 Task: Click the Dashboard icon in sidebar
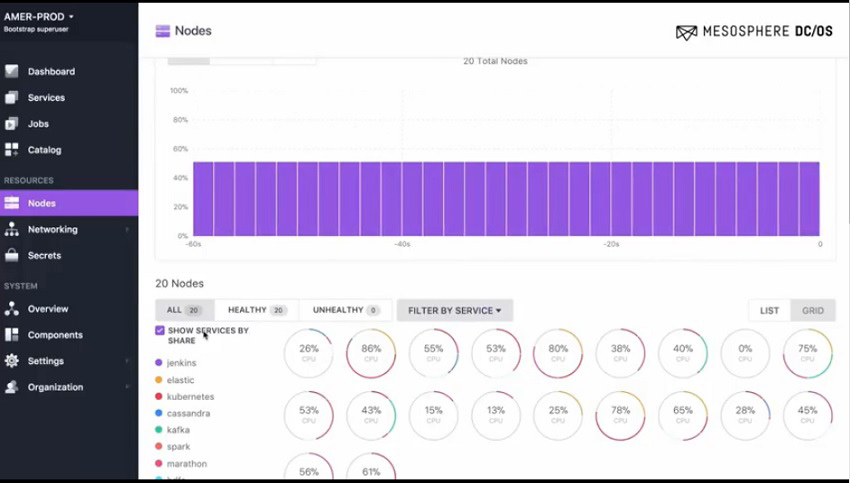12,72
